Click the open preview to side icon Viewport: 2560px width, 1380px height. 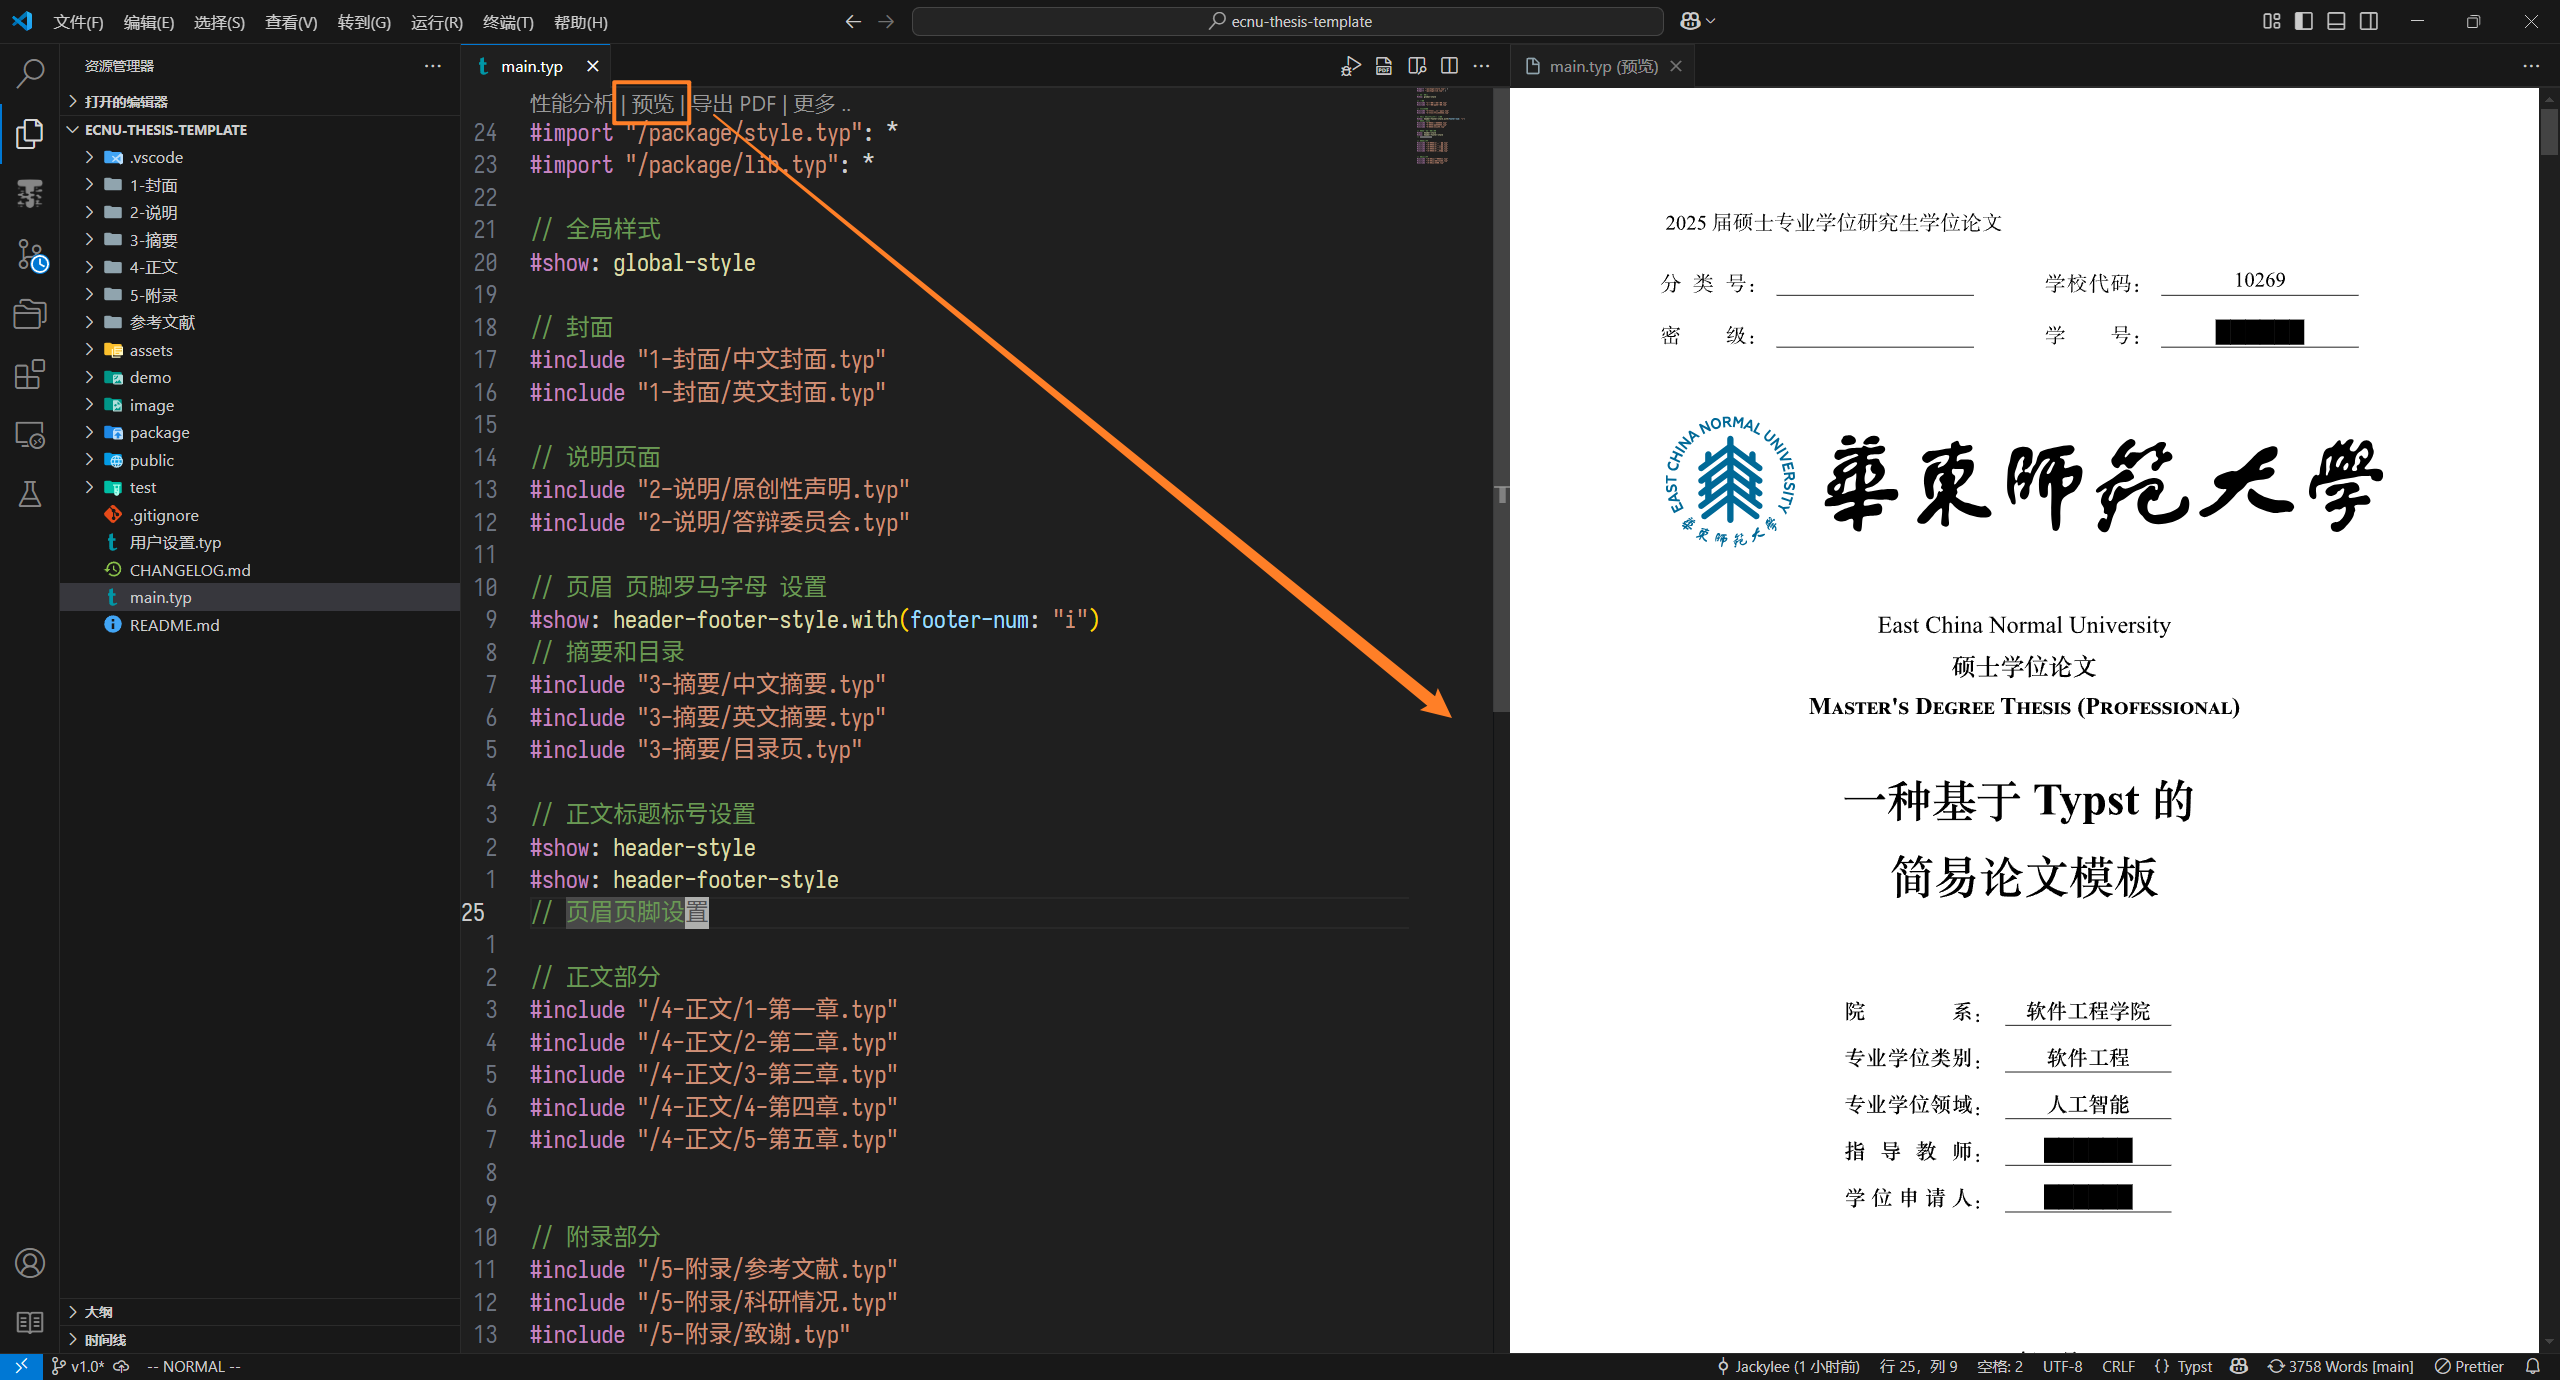[x=1417, y=66]
